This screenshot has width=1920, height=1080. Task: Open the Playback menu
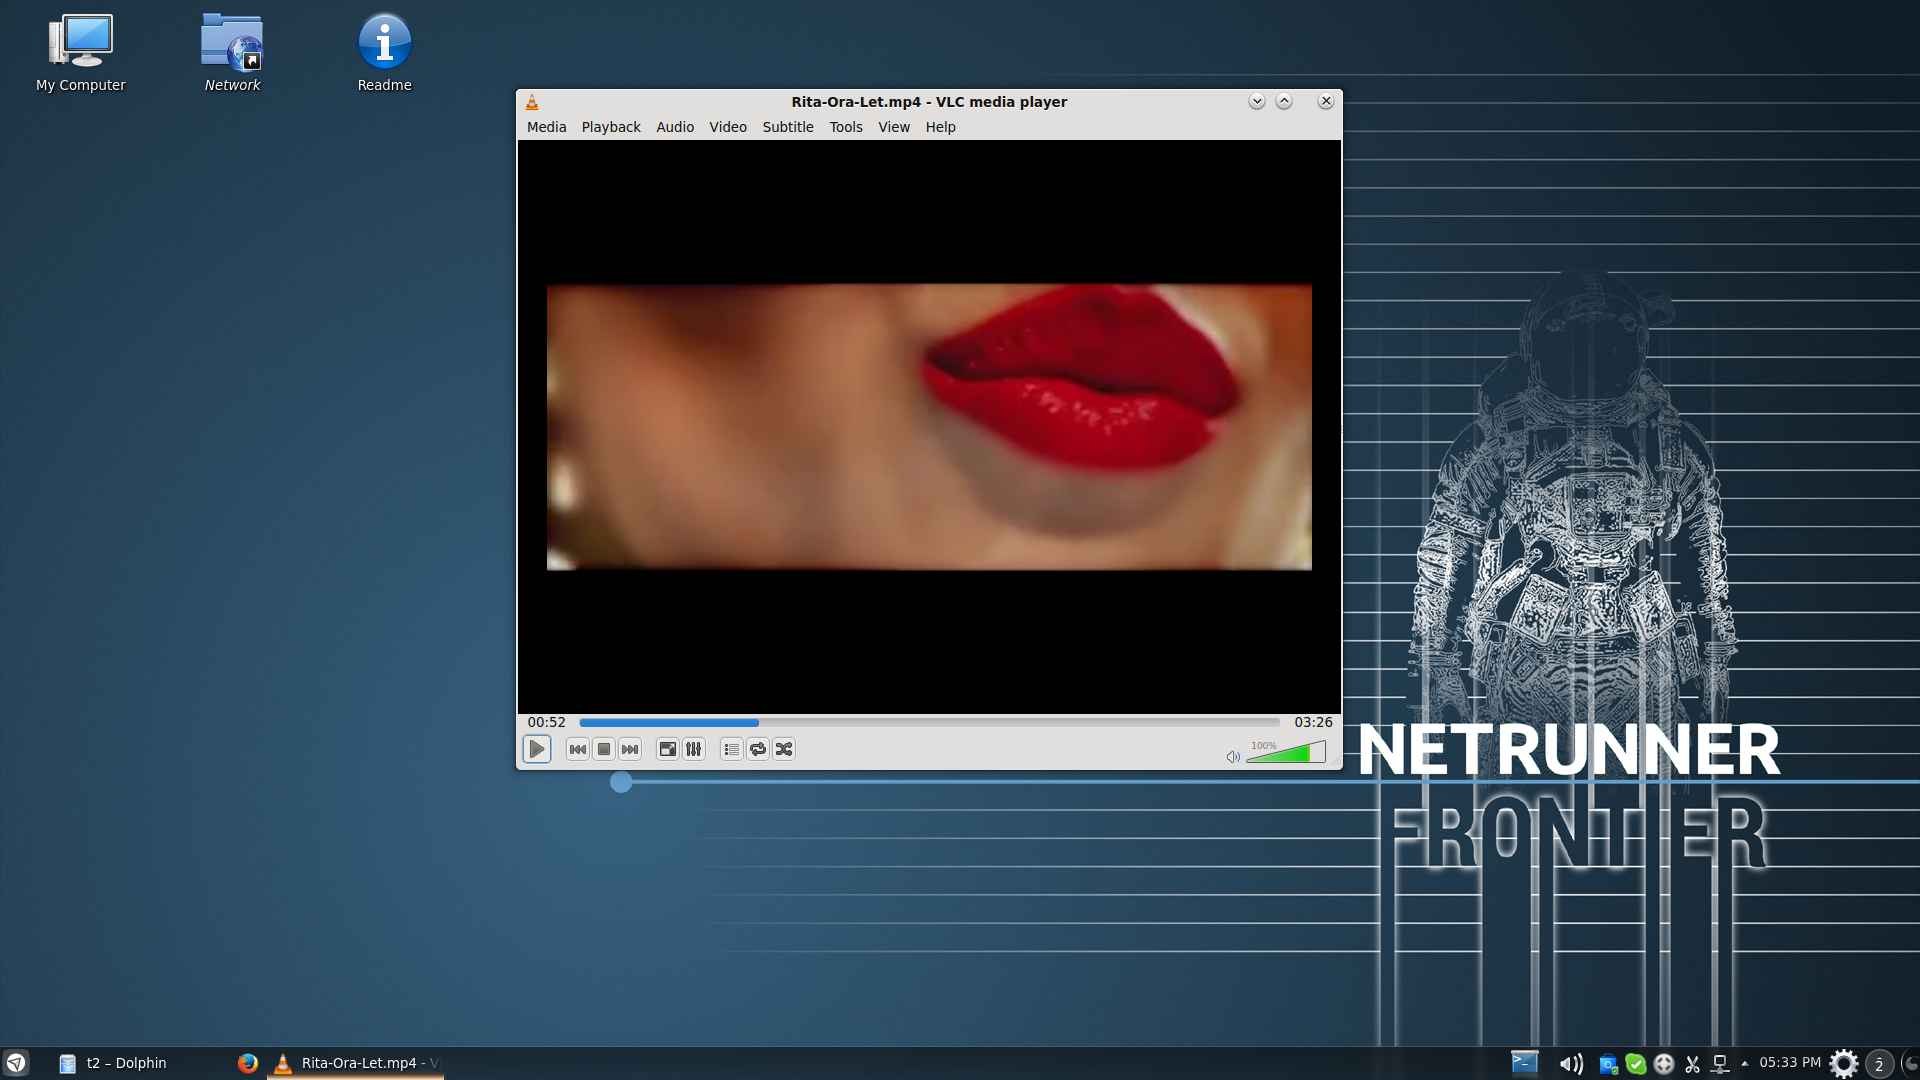point(611,127)
